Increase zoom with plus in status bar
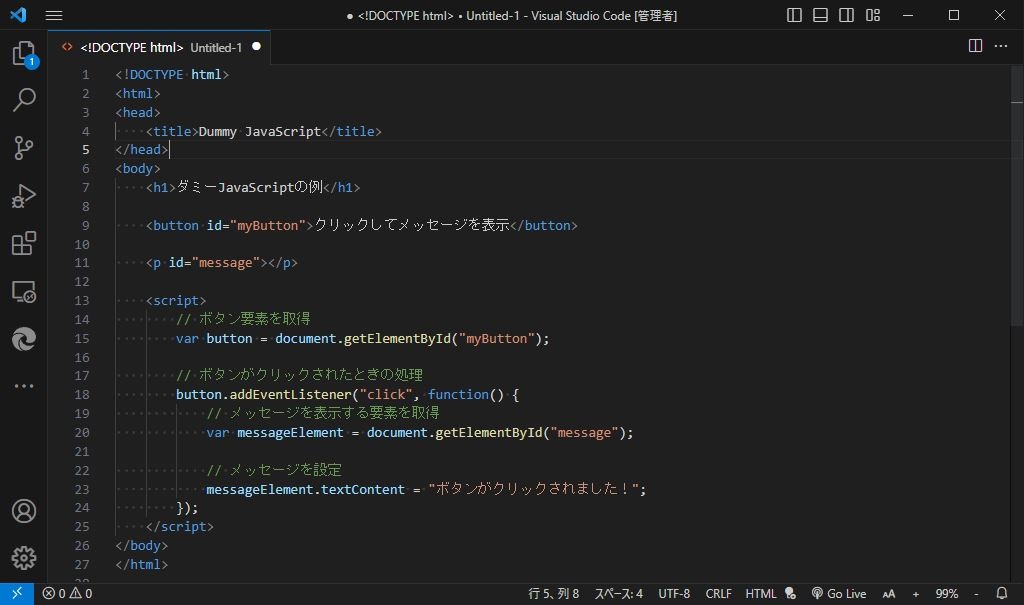Viewport: 1024px width, 605px height. pyautogui.click(x=916, y=594)
